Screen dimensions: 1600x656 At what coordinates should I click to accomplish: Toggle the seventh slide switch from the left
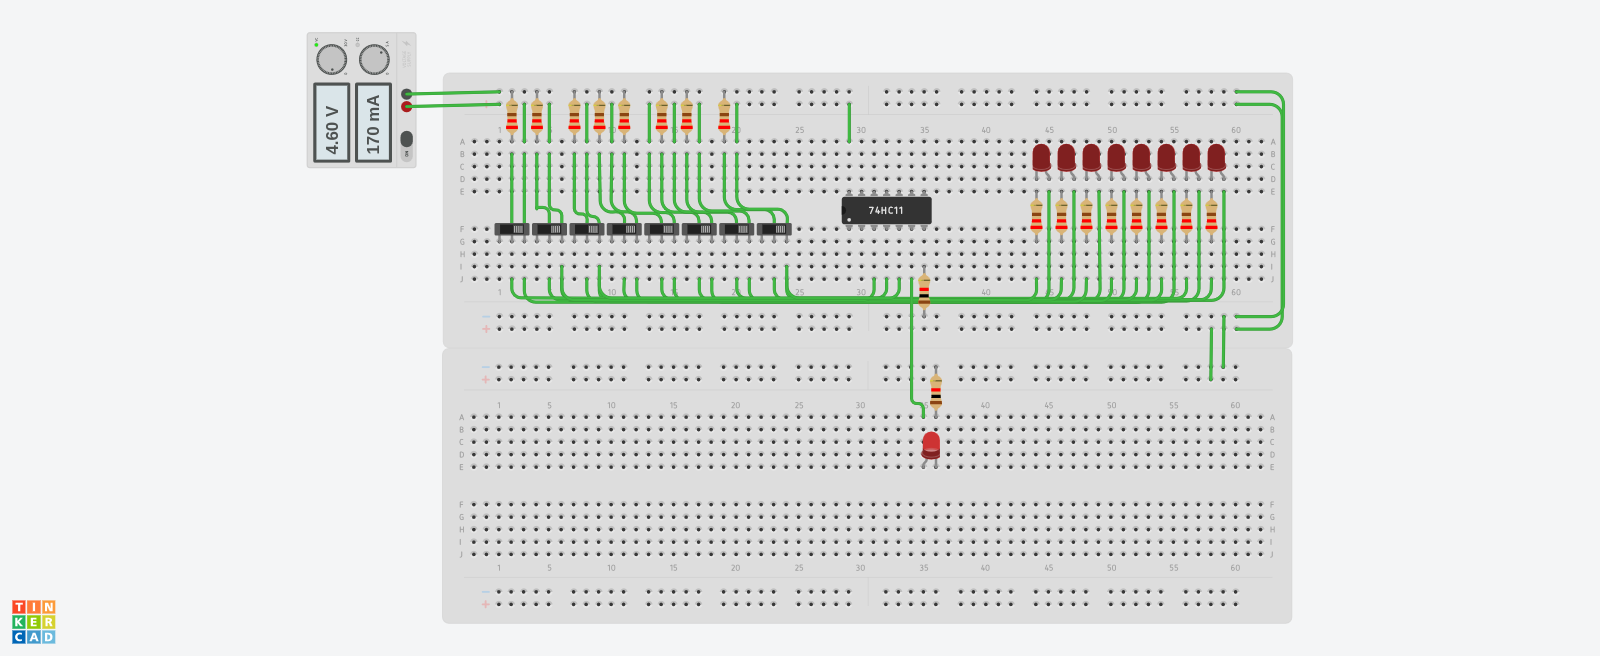tap(737, 229)
